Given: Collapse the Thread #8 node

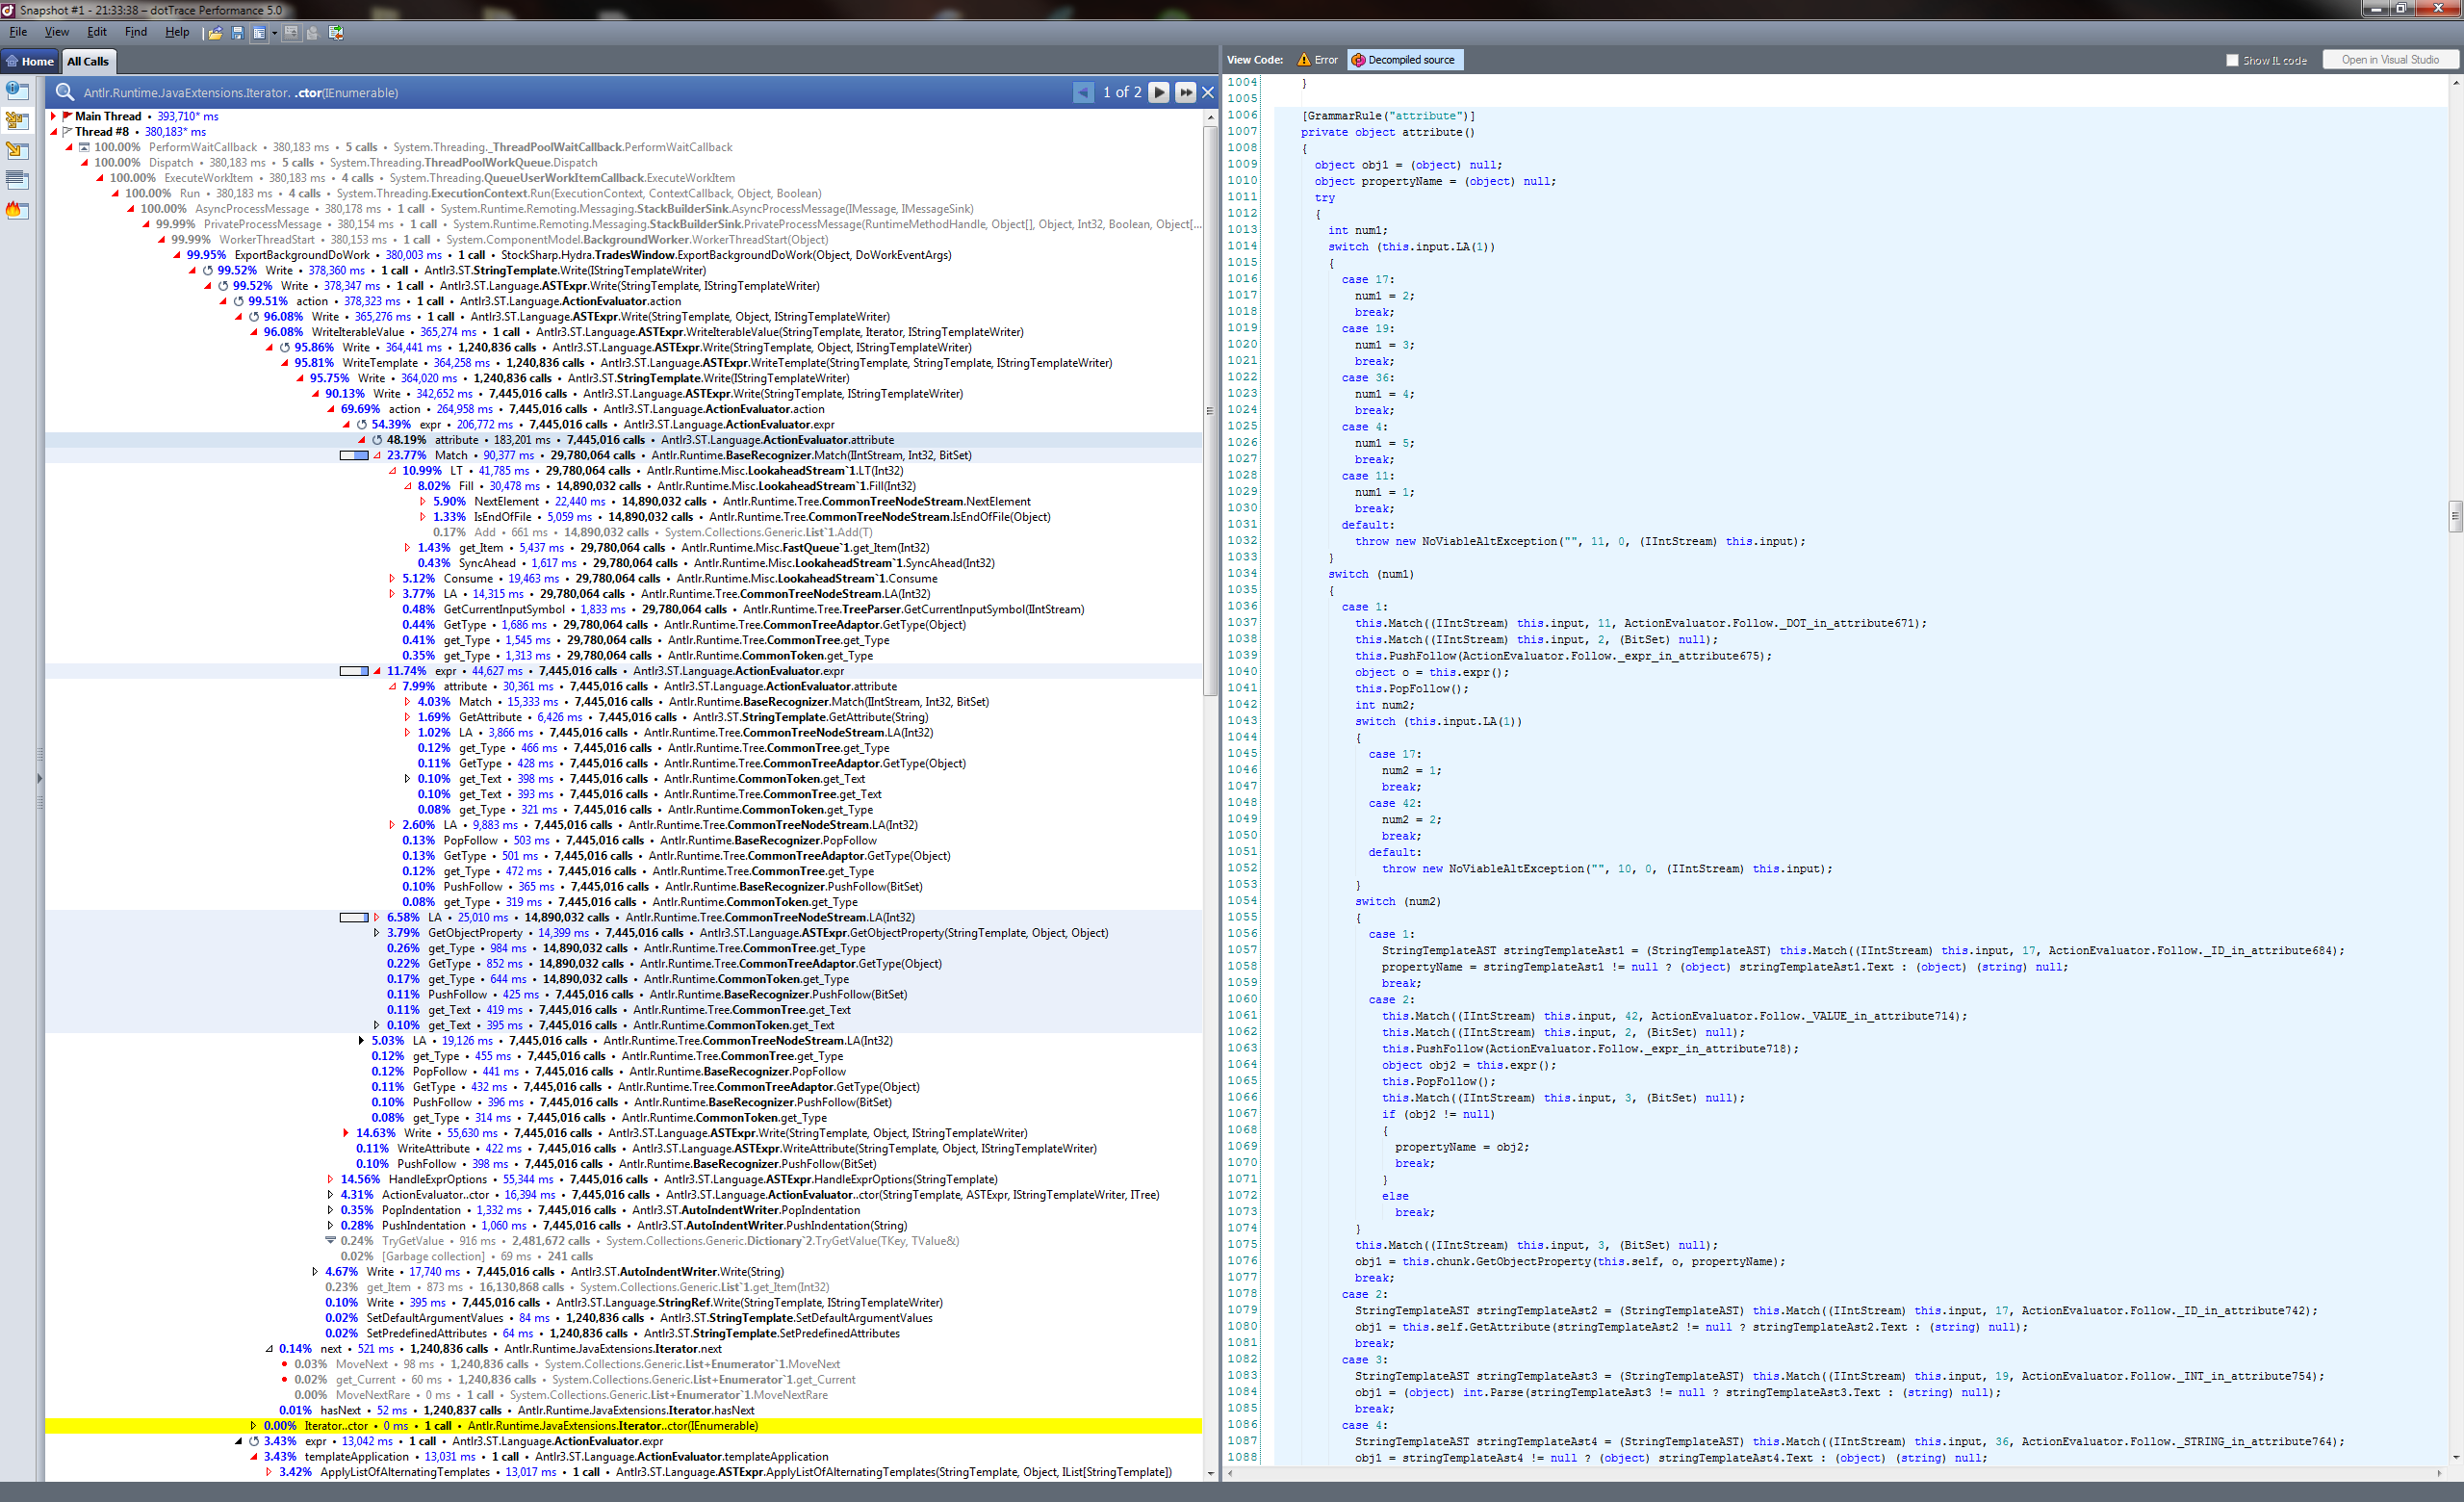Looking at the screenshot, I should [x=53, y=132].
